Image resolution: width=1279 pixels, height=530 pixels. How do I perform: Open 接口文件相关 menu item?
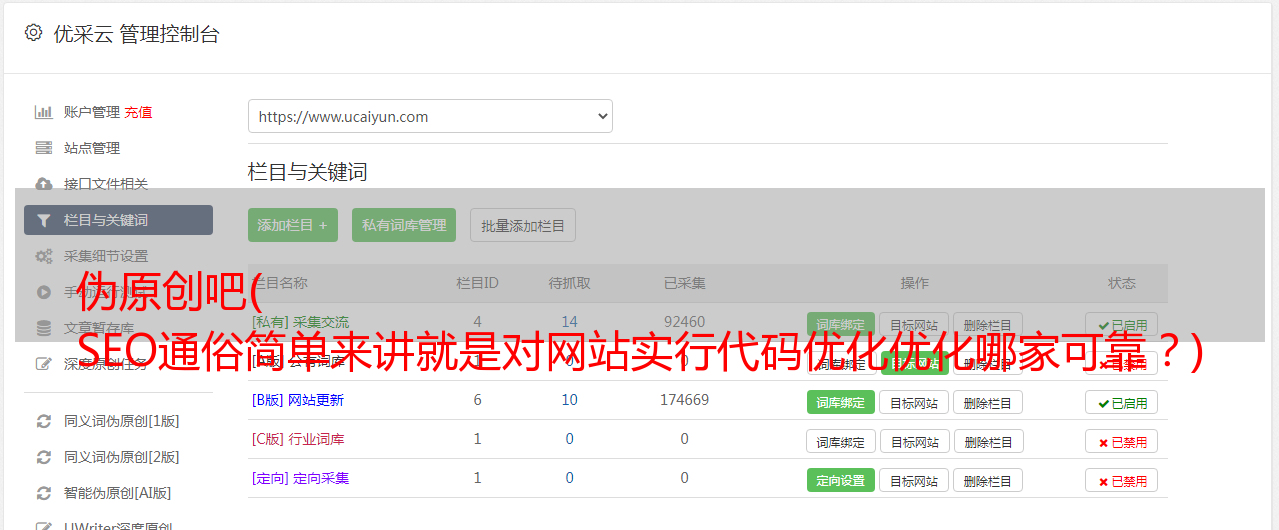(106, 184)
